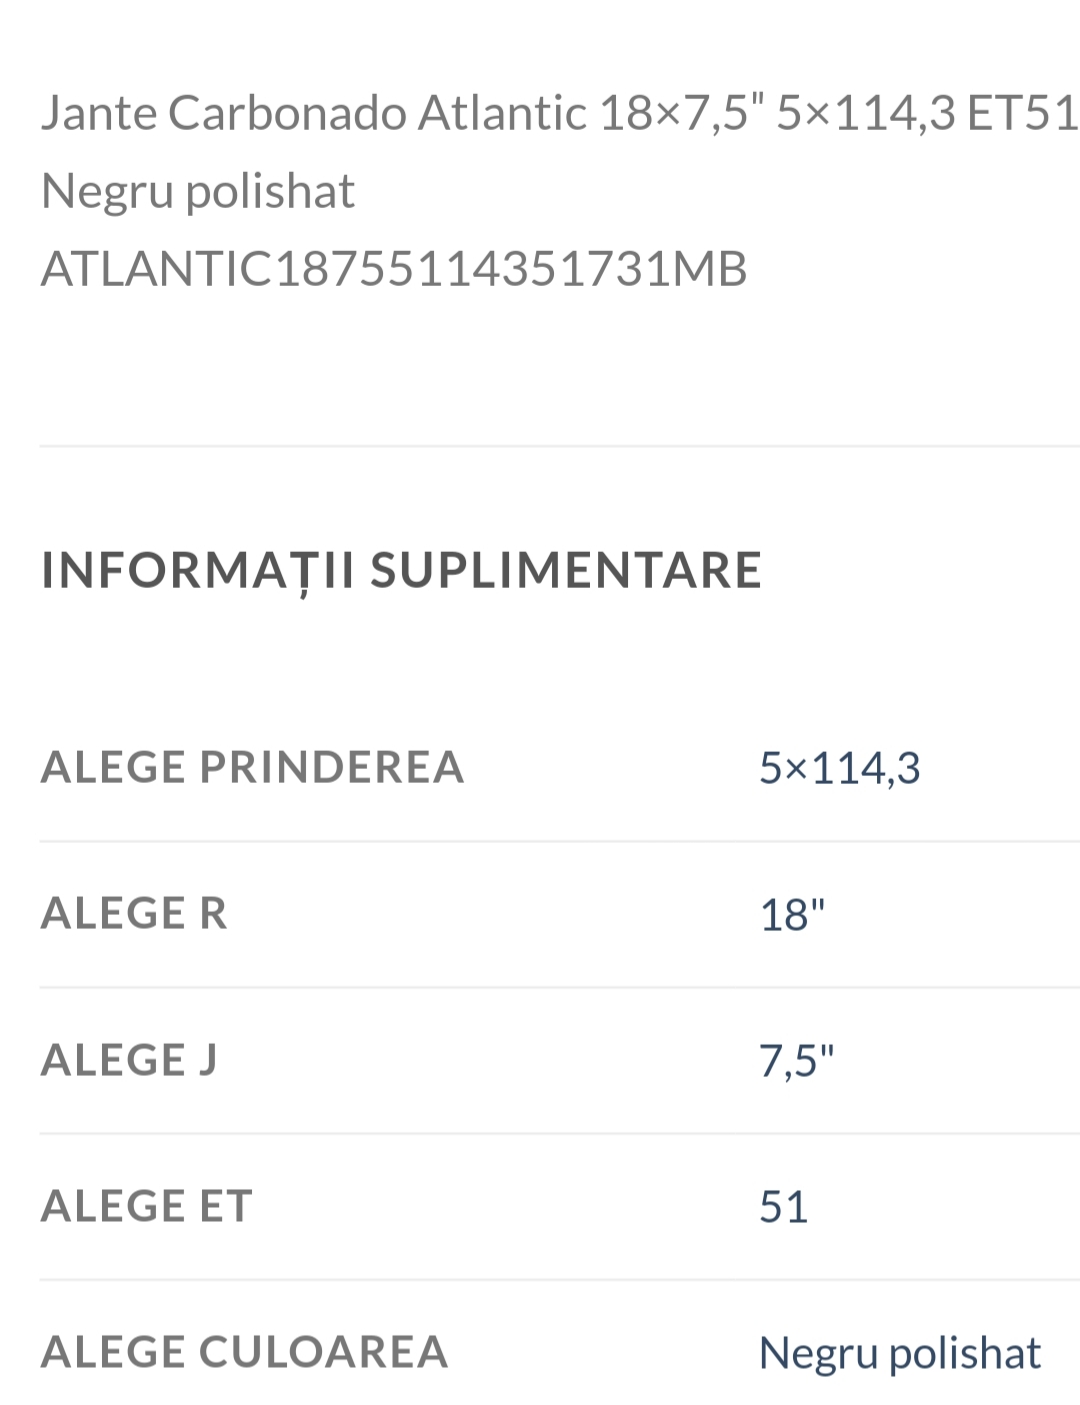
Task: Click the word "Jante" in the product title
Action: [98, 113]
